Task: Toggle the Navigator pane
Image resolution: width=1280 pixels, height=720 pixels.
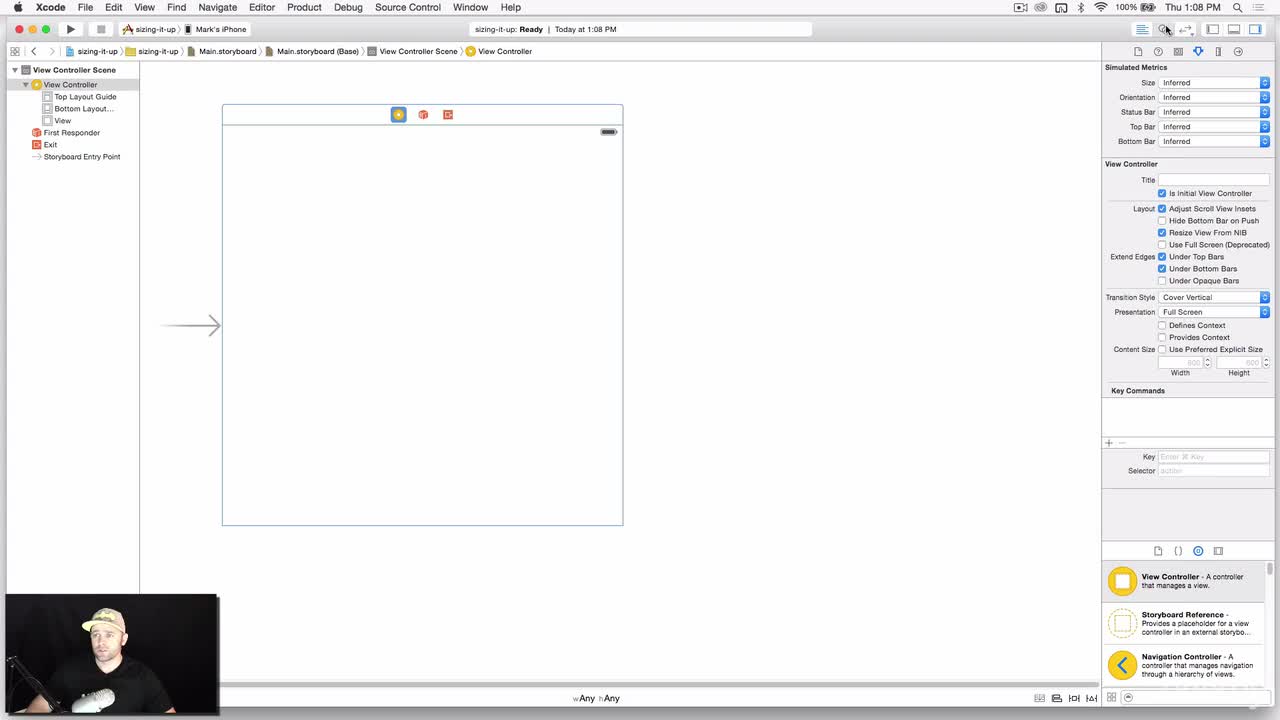Action: (x=1212, y=29)
